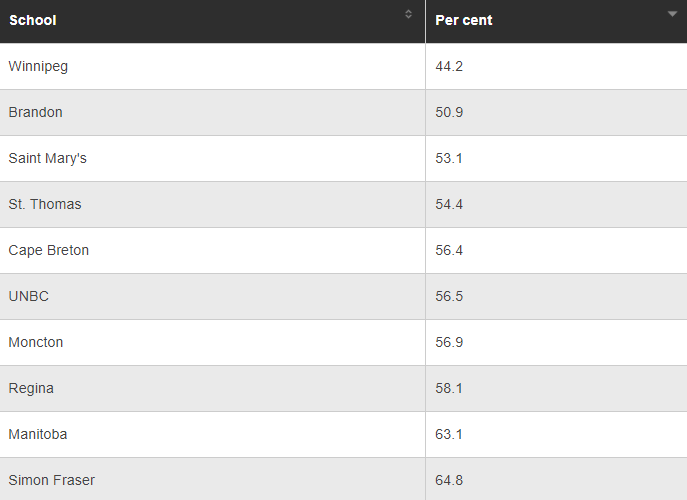Click the 44.2 per cent value
Image resolution: width=687 pixels, height=500 pixels.
tap(449, 66)
